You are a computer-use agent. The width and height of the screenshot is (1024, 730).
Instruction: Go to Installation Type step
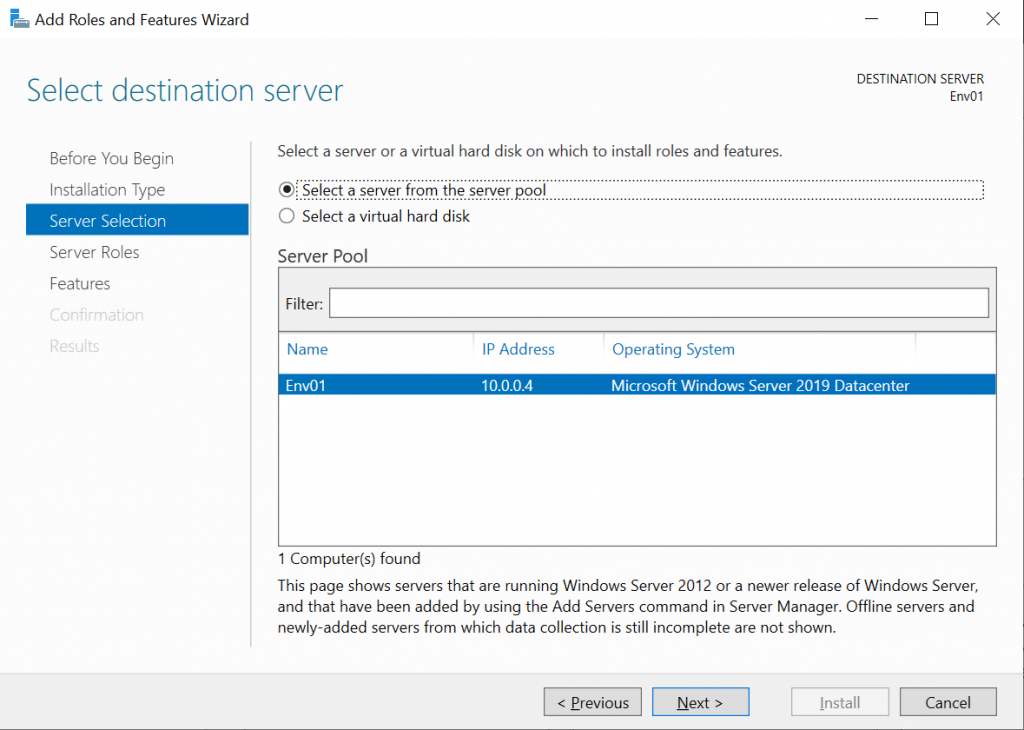tap(107, 189)
